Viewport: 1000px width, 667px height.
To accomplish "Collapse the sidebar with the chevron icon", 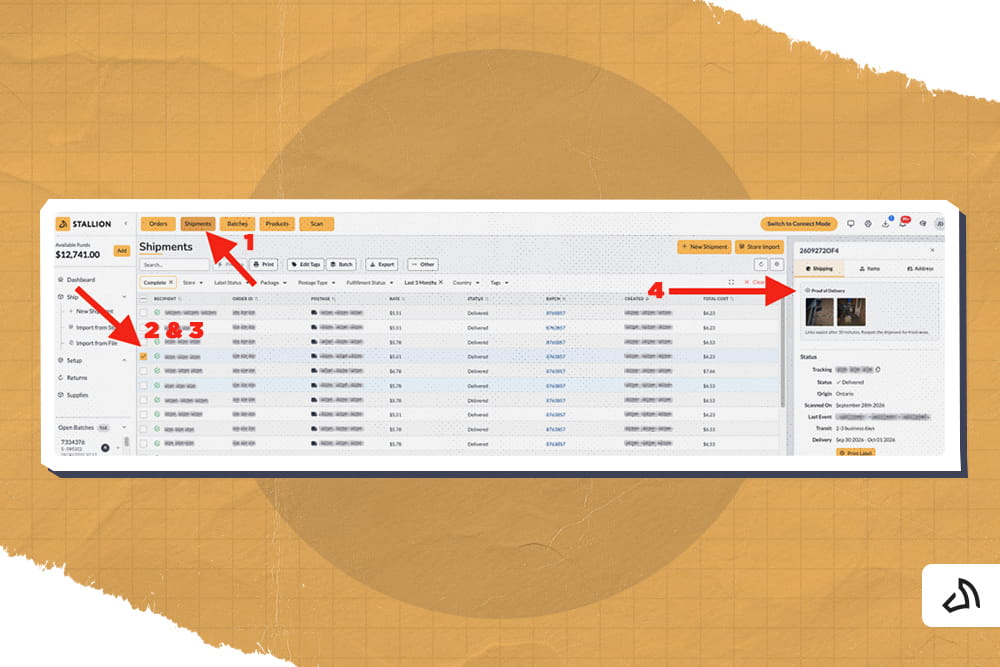I will tap(126, 223).
